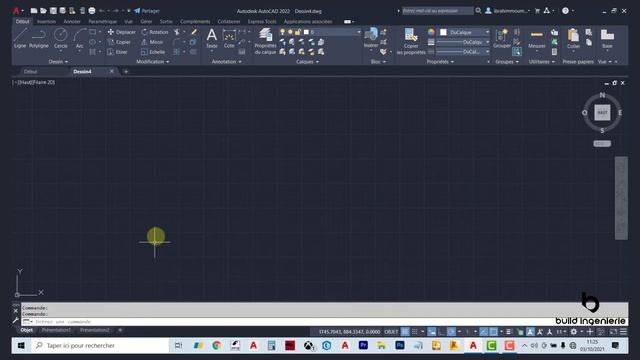Click the Partager share button
640x360 pixels.
(x=147, y=11)
